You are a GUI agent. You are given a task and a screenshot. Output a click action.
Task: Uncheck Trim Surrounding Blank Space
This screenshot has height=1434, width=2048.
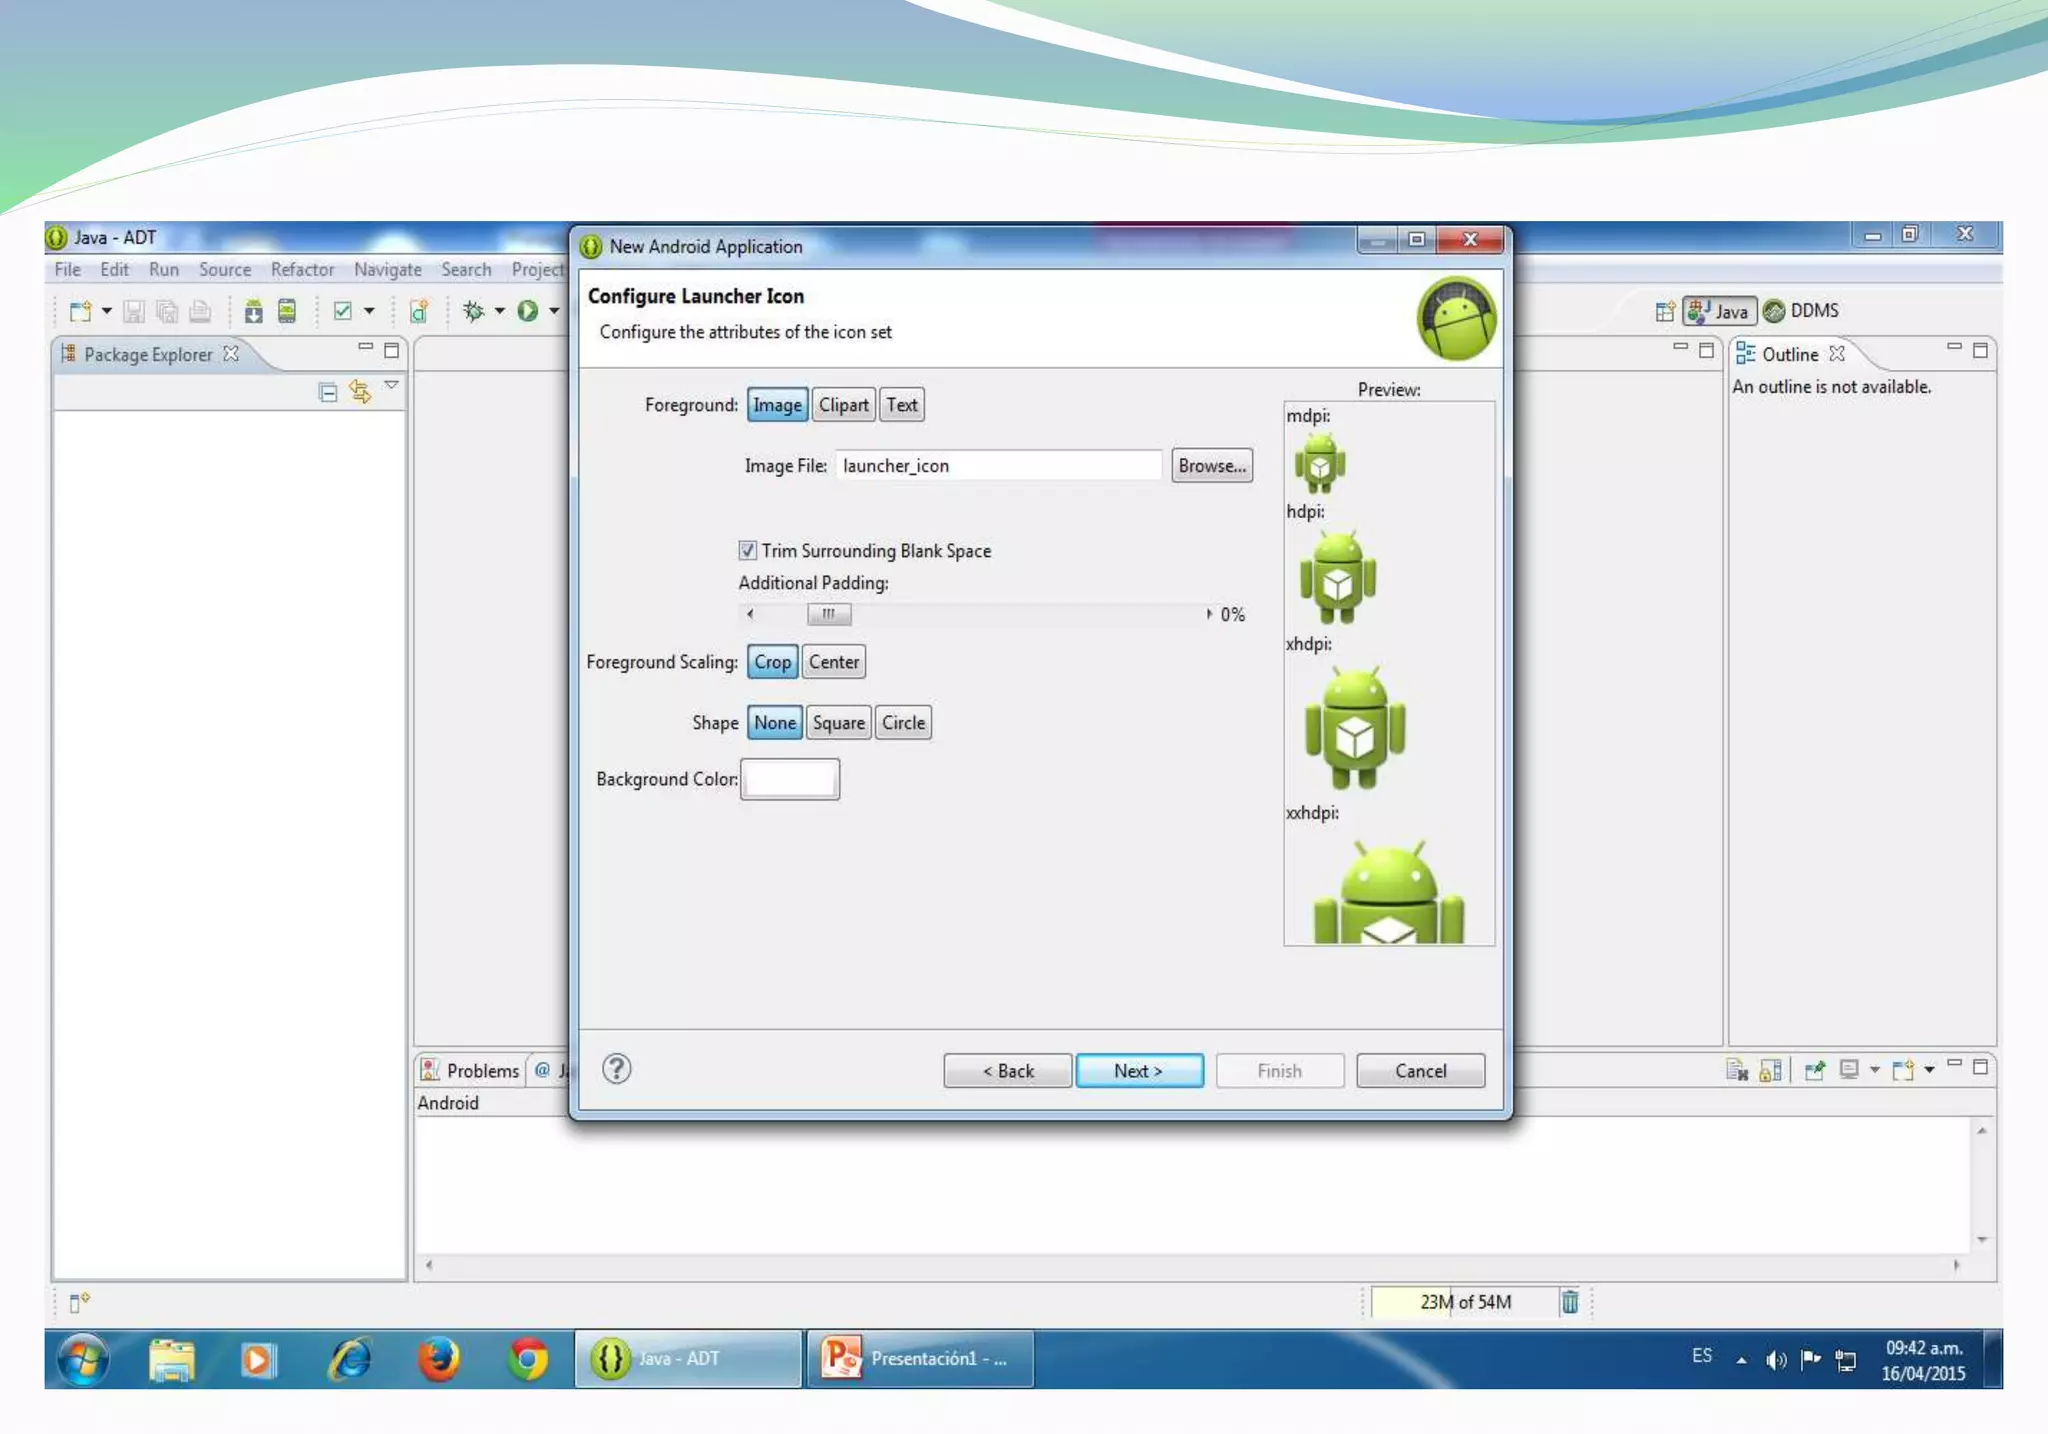[x=747, y=551]
